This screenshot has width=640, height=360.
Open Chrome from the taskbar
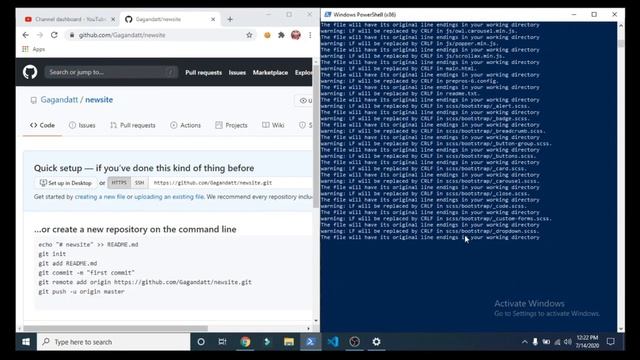click(245, 342)
